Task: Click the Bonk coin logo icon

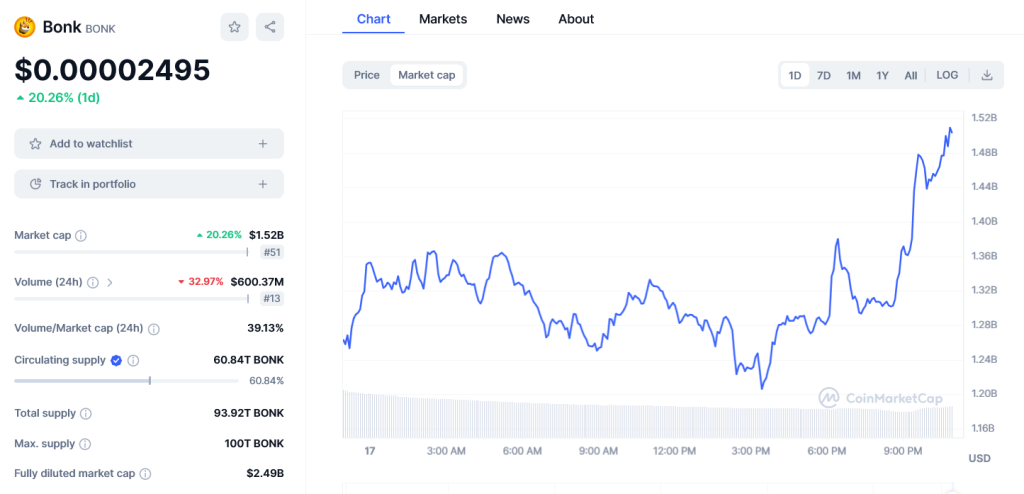Action: pos(25,27)
